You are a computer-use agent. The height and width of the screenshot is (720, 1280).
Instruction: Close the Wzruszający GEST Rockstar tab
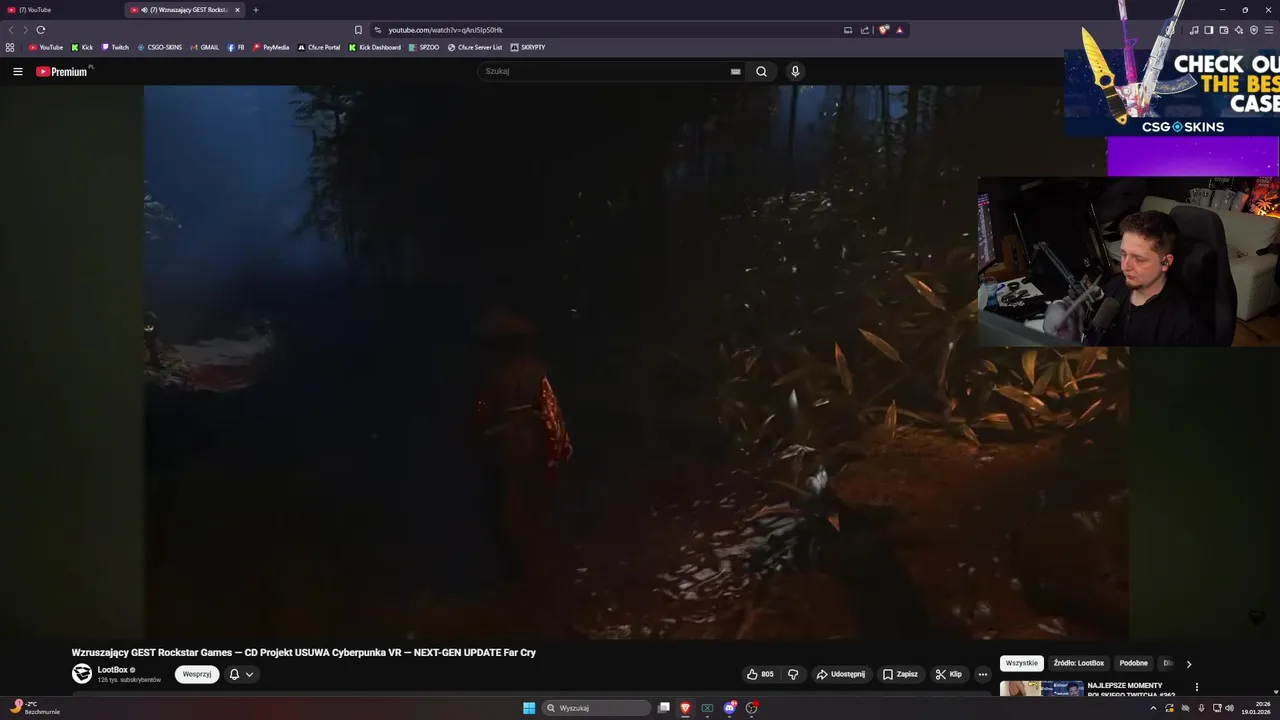(237, 10)
